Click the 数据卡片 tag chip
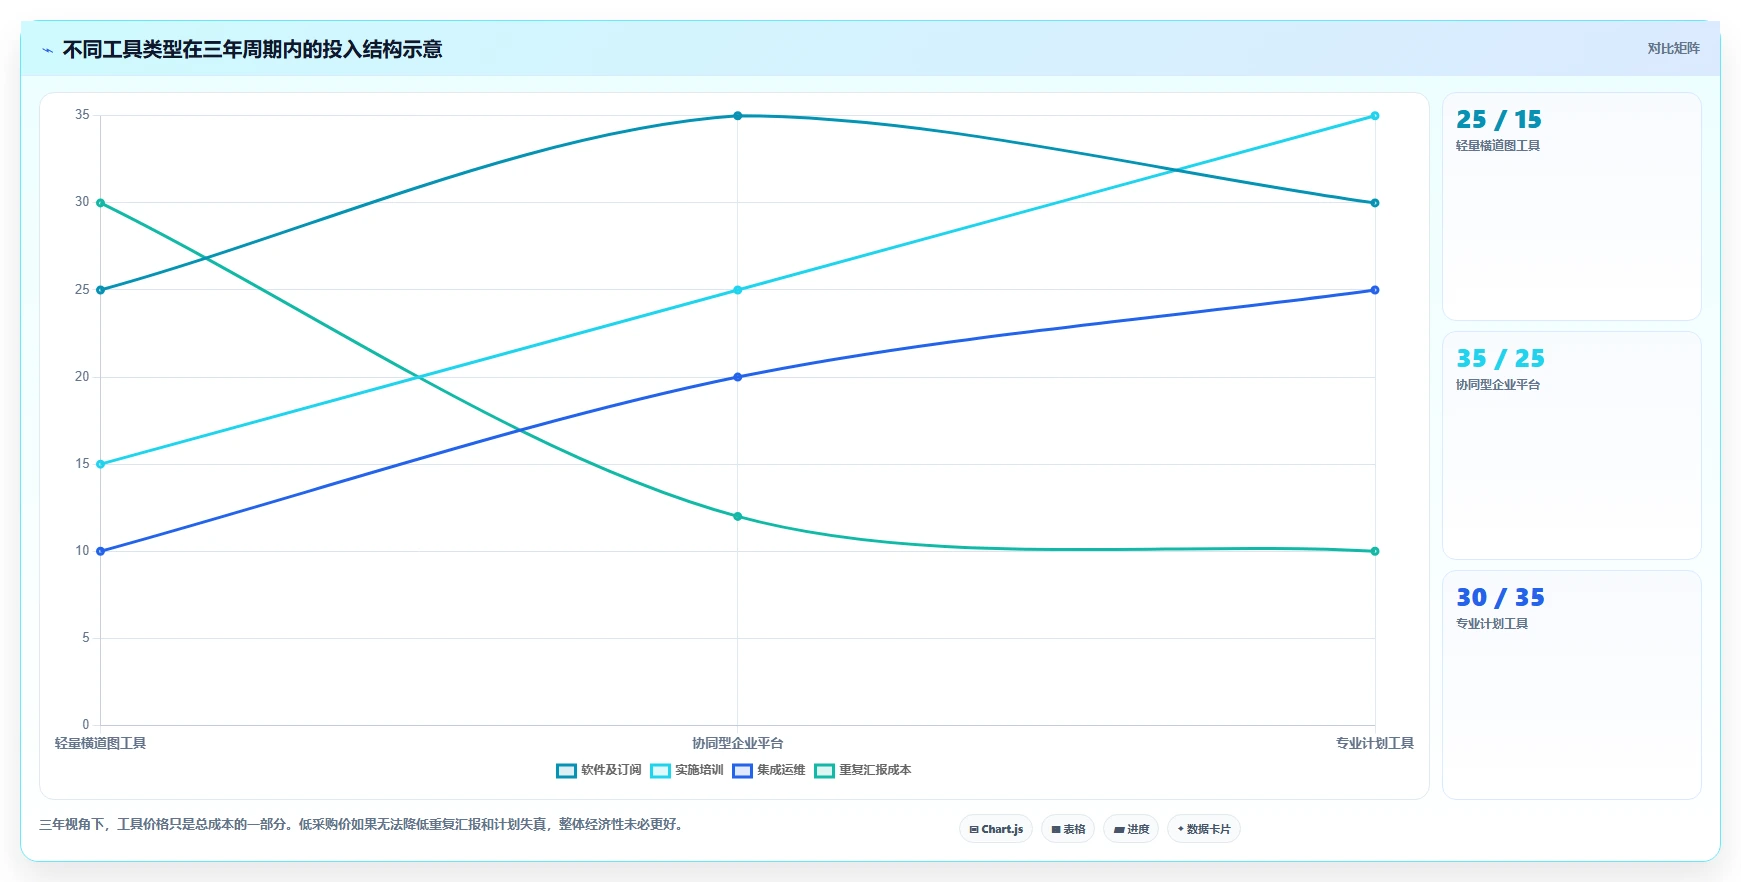 pos(1204,829)
